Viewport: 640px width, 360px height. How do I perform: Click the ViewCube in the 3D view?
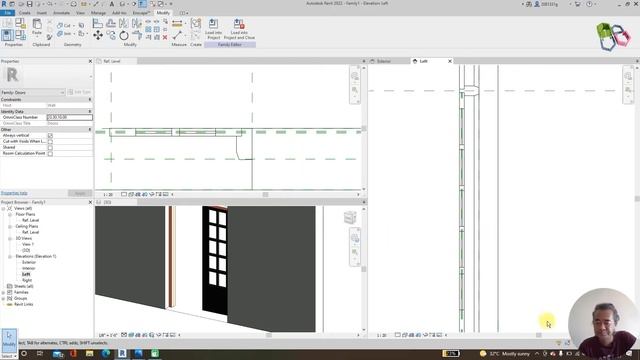[350, 218]
